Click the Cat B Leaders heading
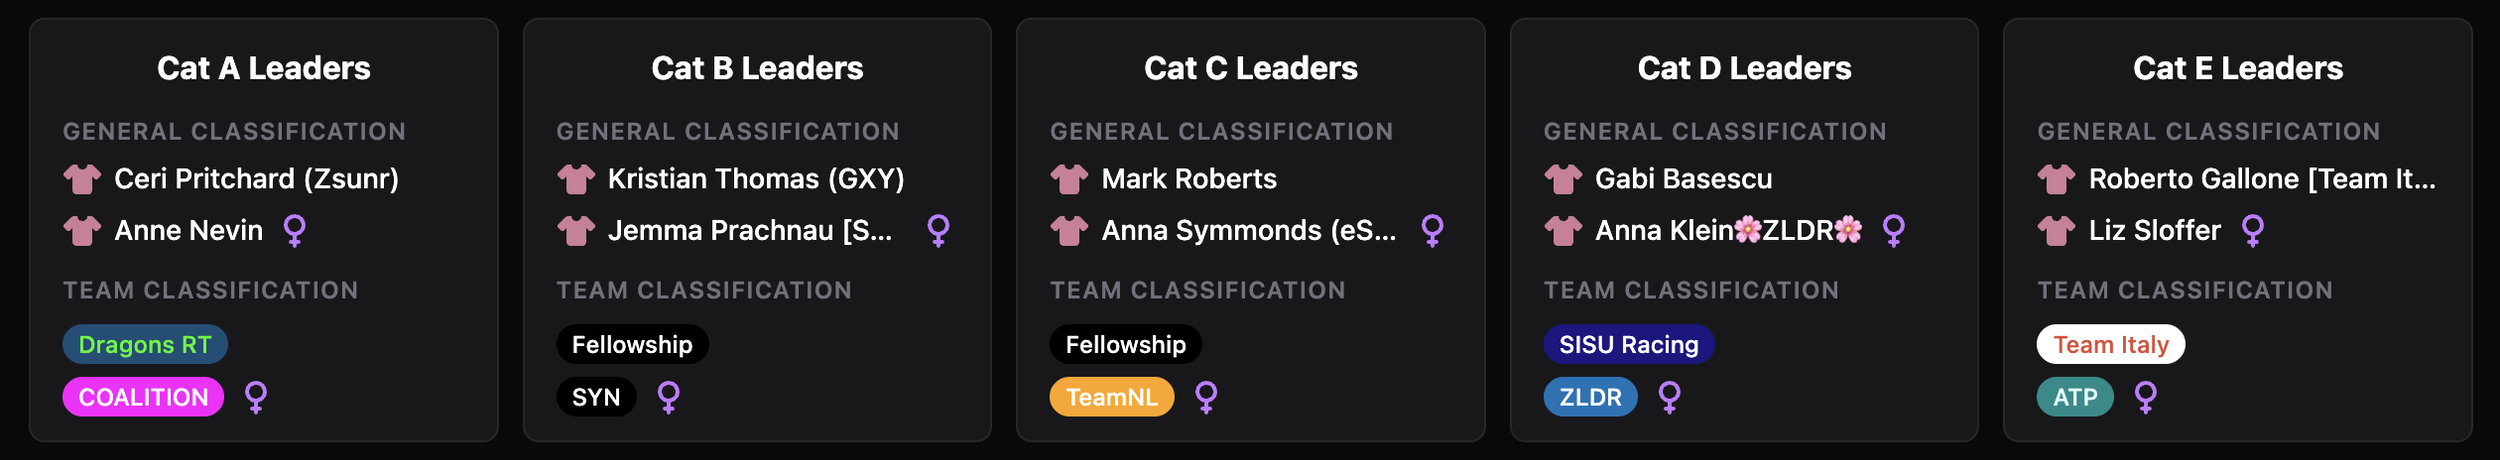Image resolution: width=2500 pixels, height=460 pixels. [757, 68]
